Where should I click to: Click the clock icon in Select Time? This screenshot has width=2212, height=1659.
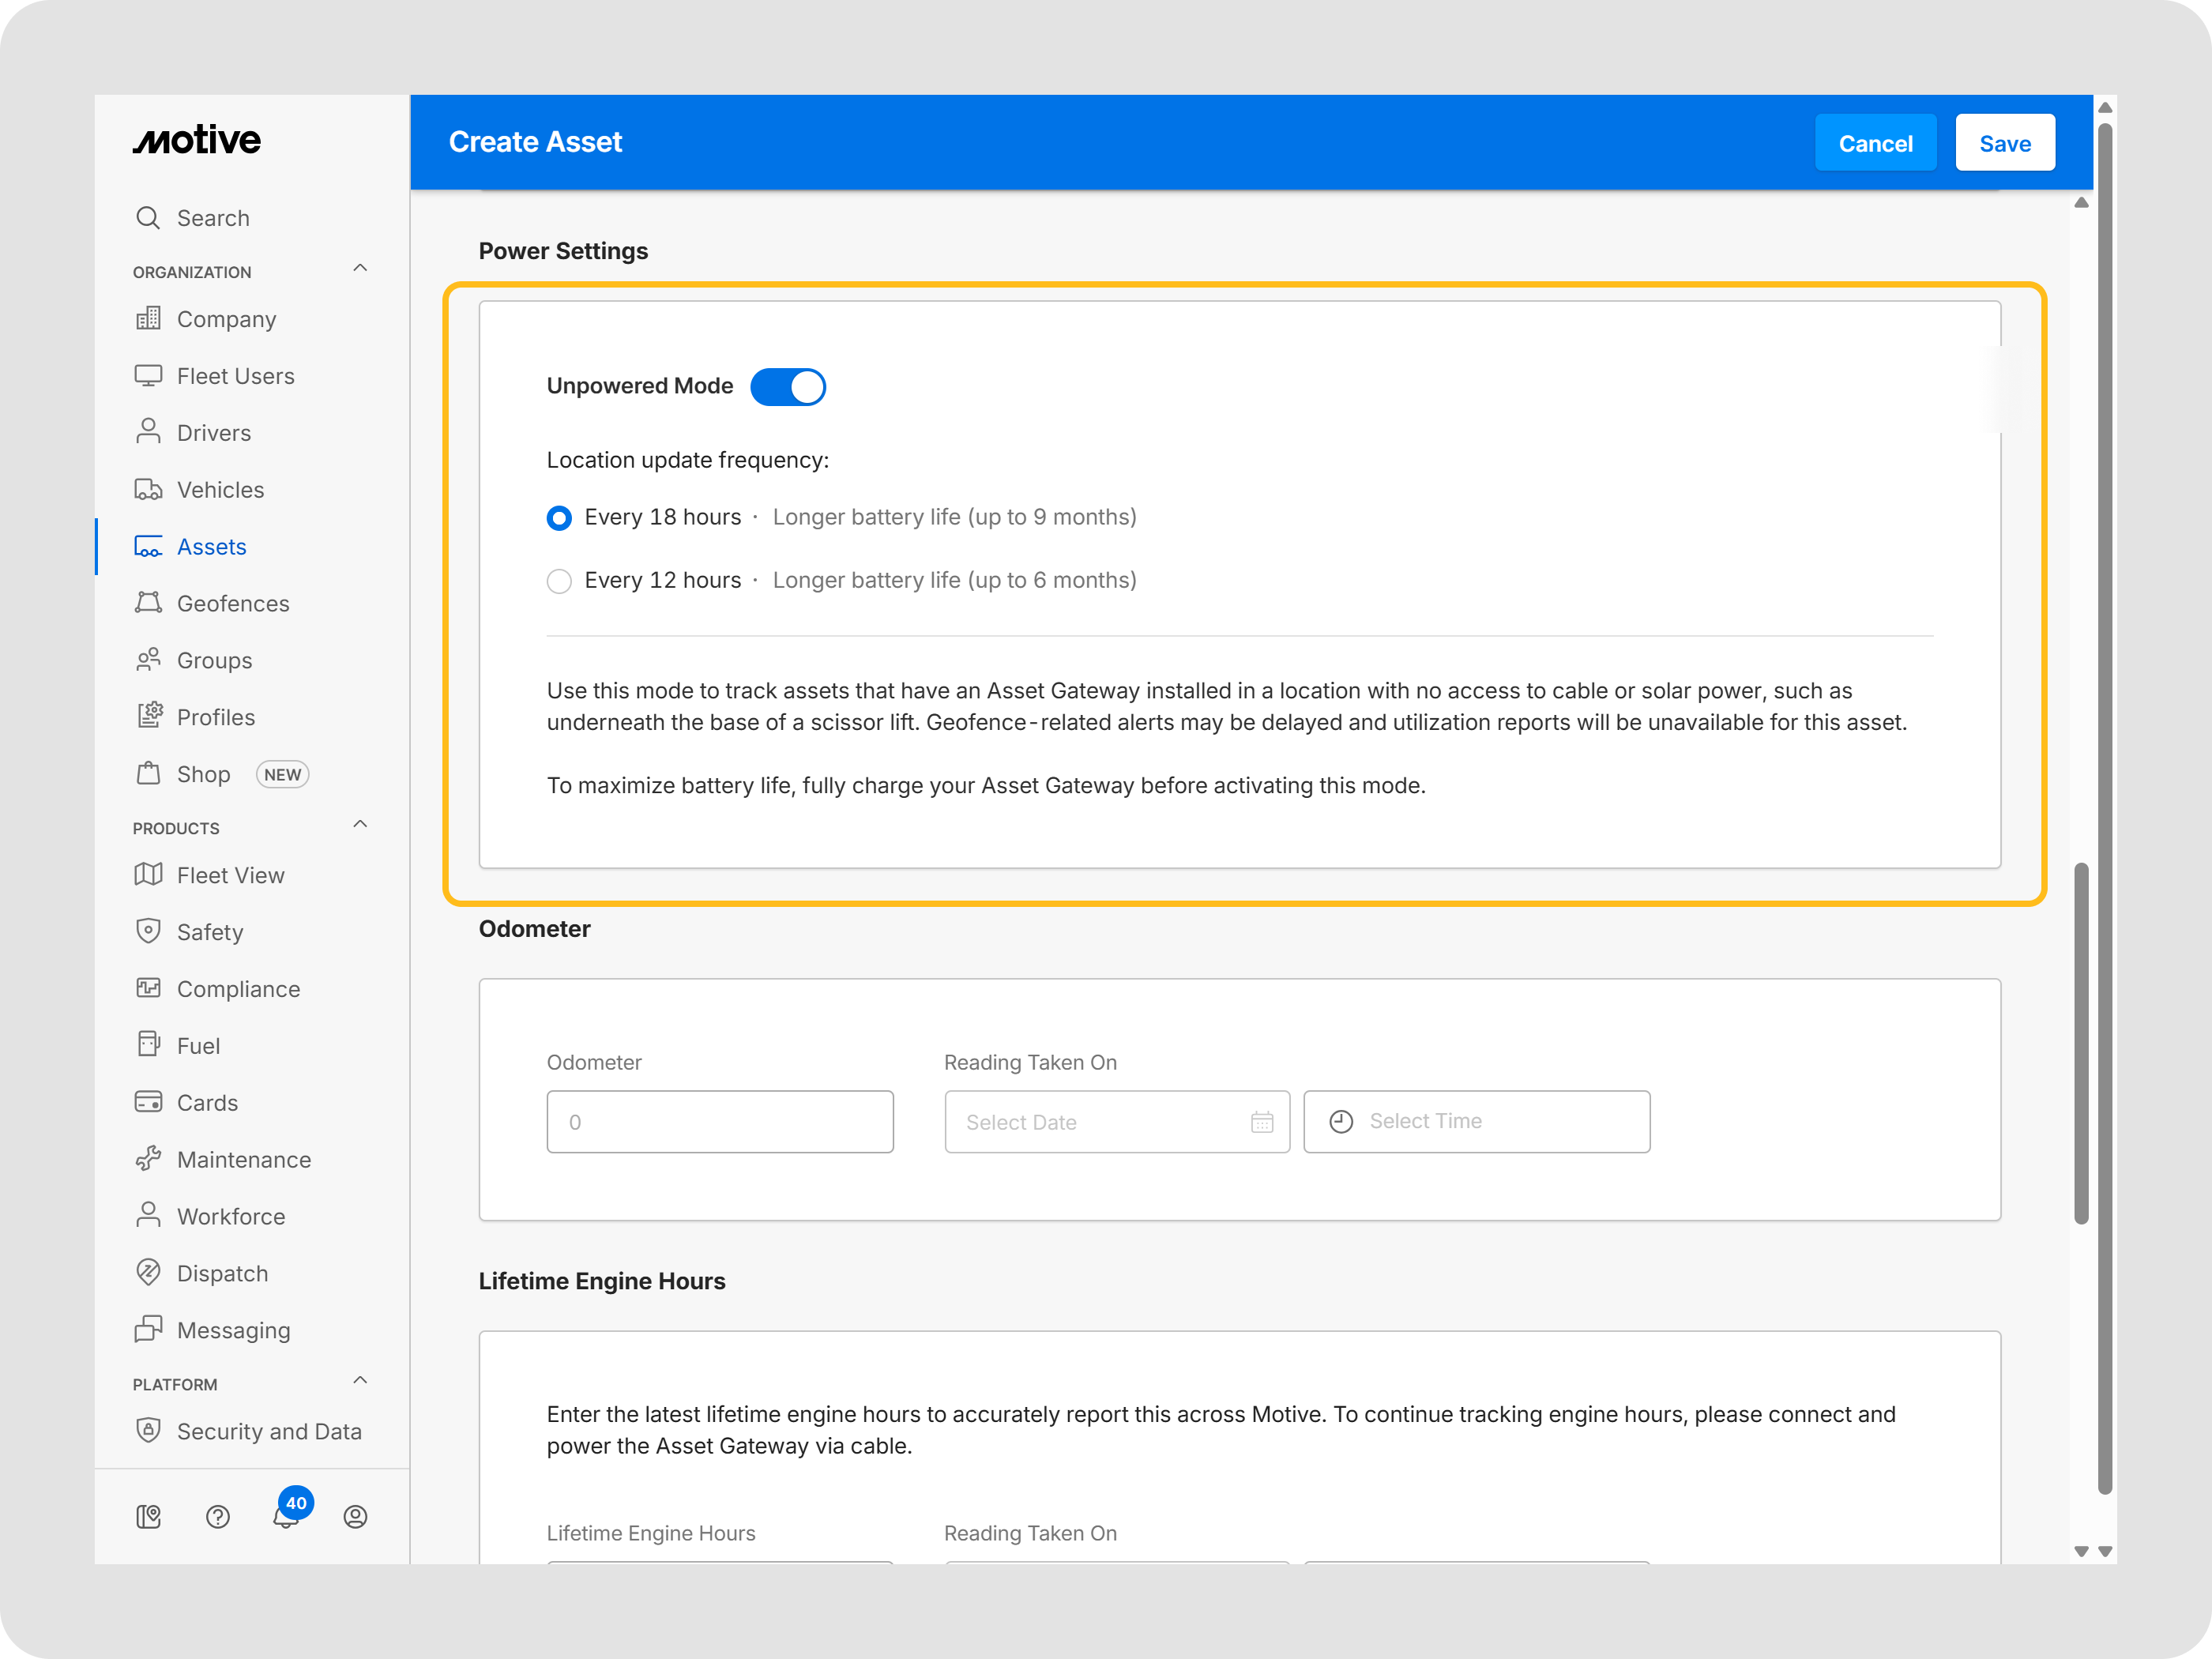[x=1341, y=1122]
